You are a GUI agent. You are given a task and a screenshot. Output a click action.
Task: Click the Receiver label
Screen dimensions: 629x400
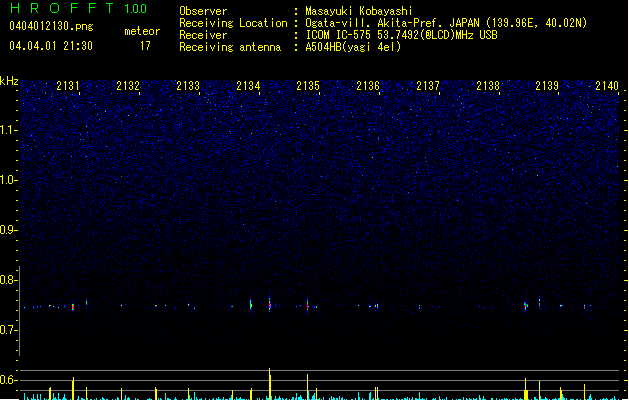click(203, 35)
